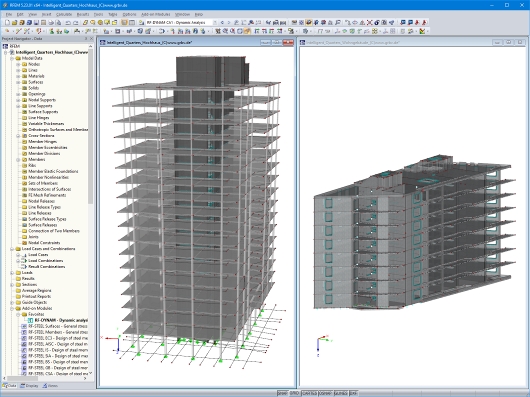This screenshot has height=397, width=530.
Task: Toggle the highlighted table view toolbar button
Action: (124, 23)
